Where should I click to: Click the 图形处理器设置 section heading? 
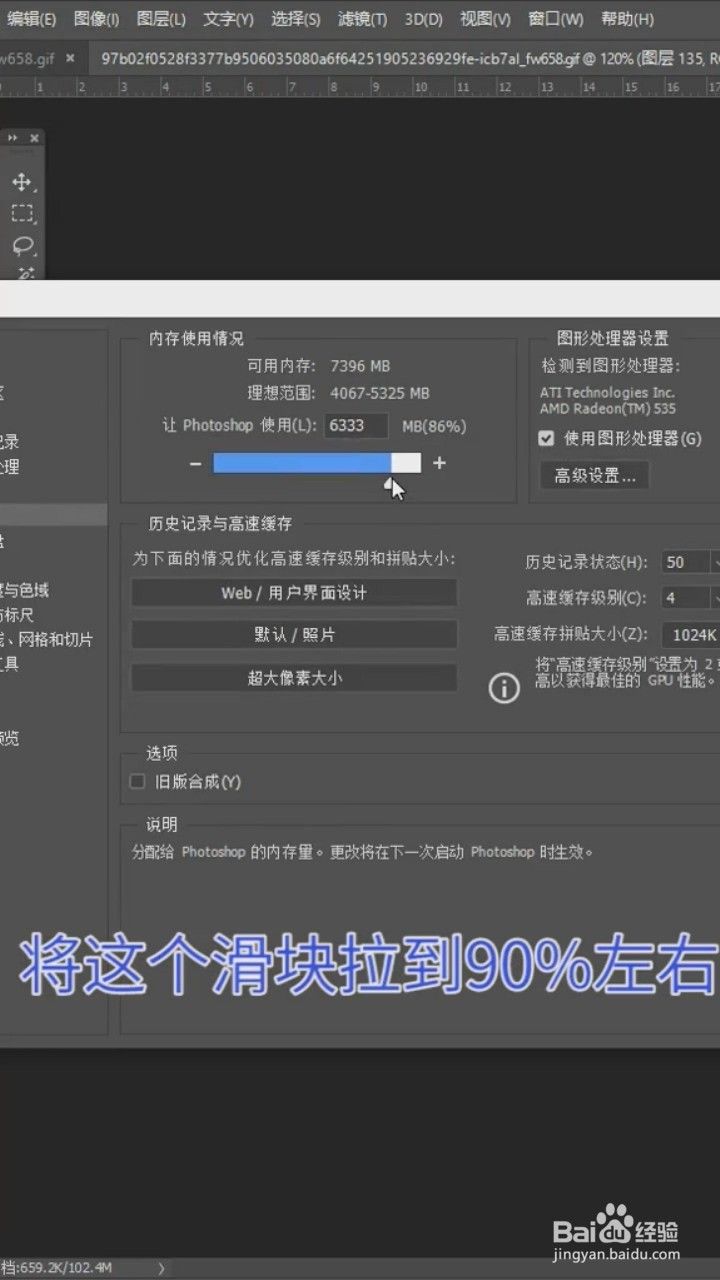coord(612,338)
